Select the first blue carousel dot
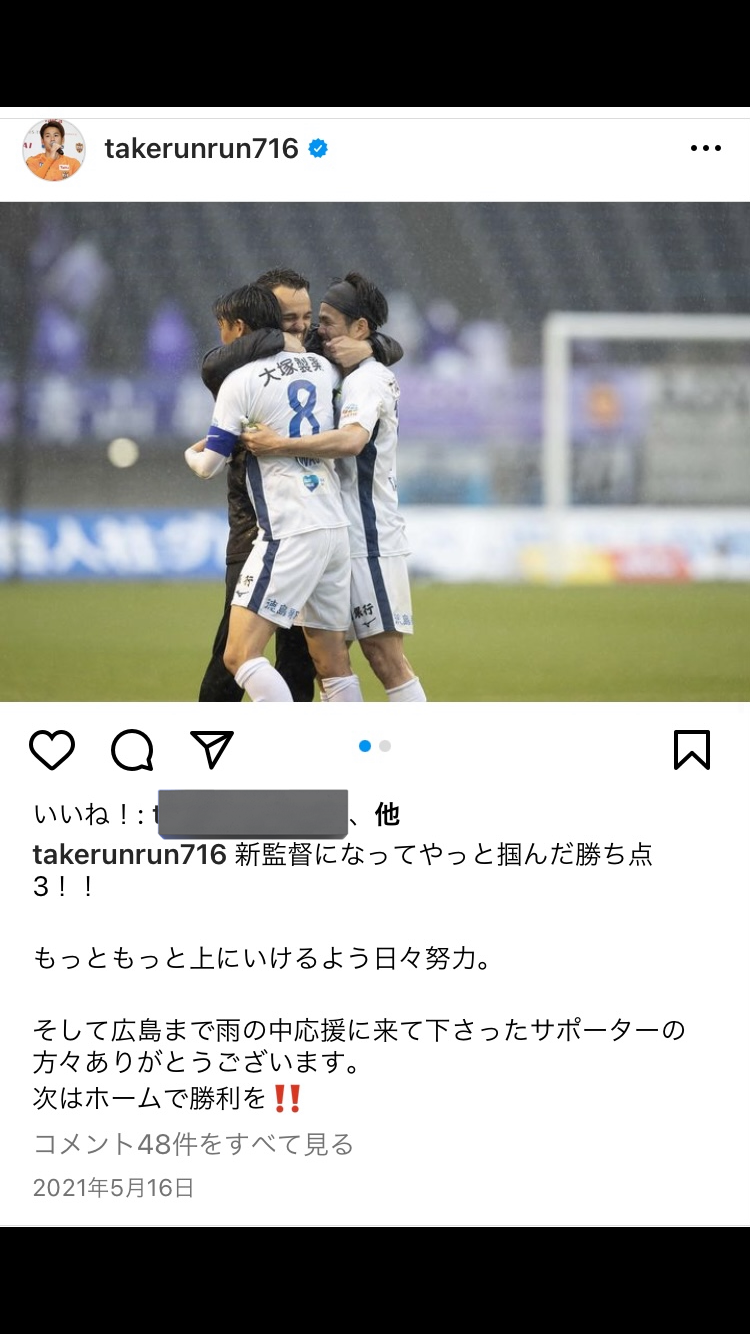Image resolution: width=750 pixels, height=1334 pixels. [365, 746]
